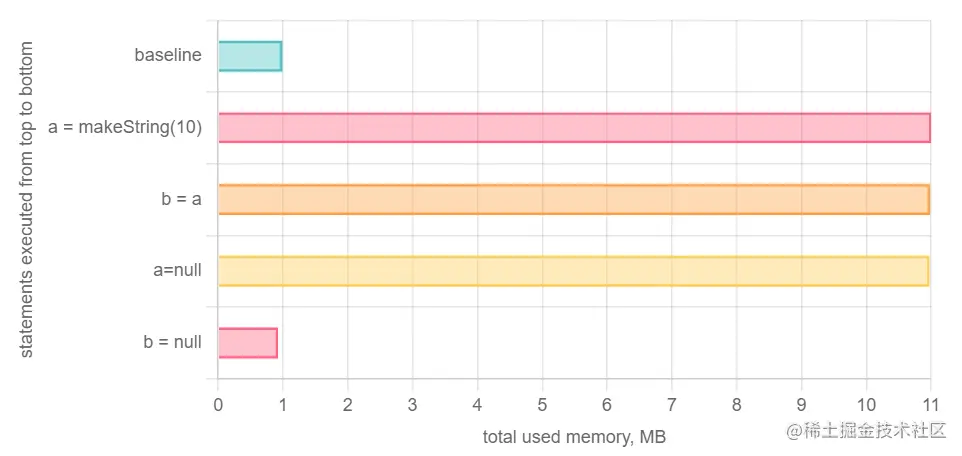Image resolution: width=962 pixels, height=456 pixels.
Task: Click the "baseline" axis label
Action: [x=168, y=56]
